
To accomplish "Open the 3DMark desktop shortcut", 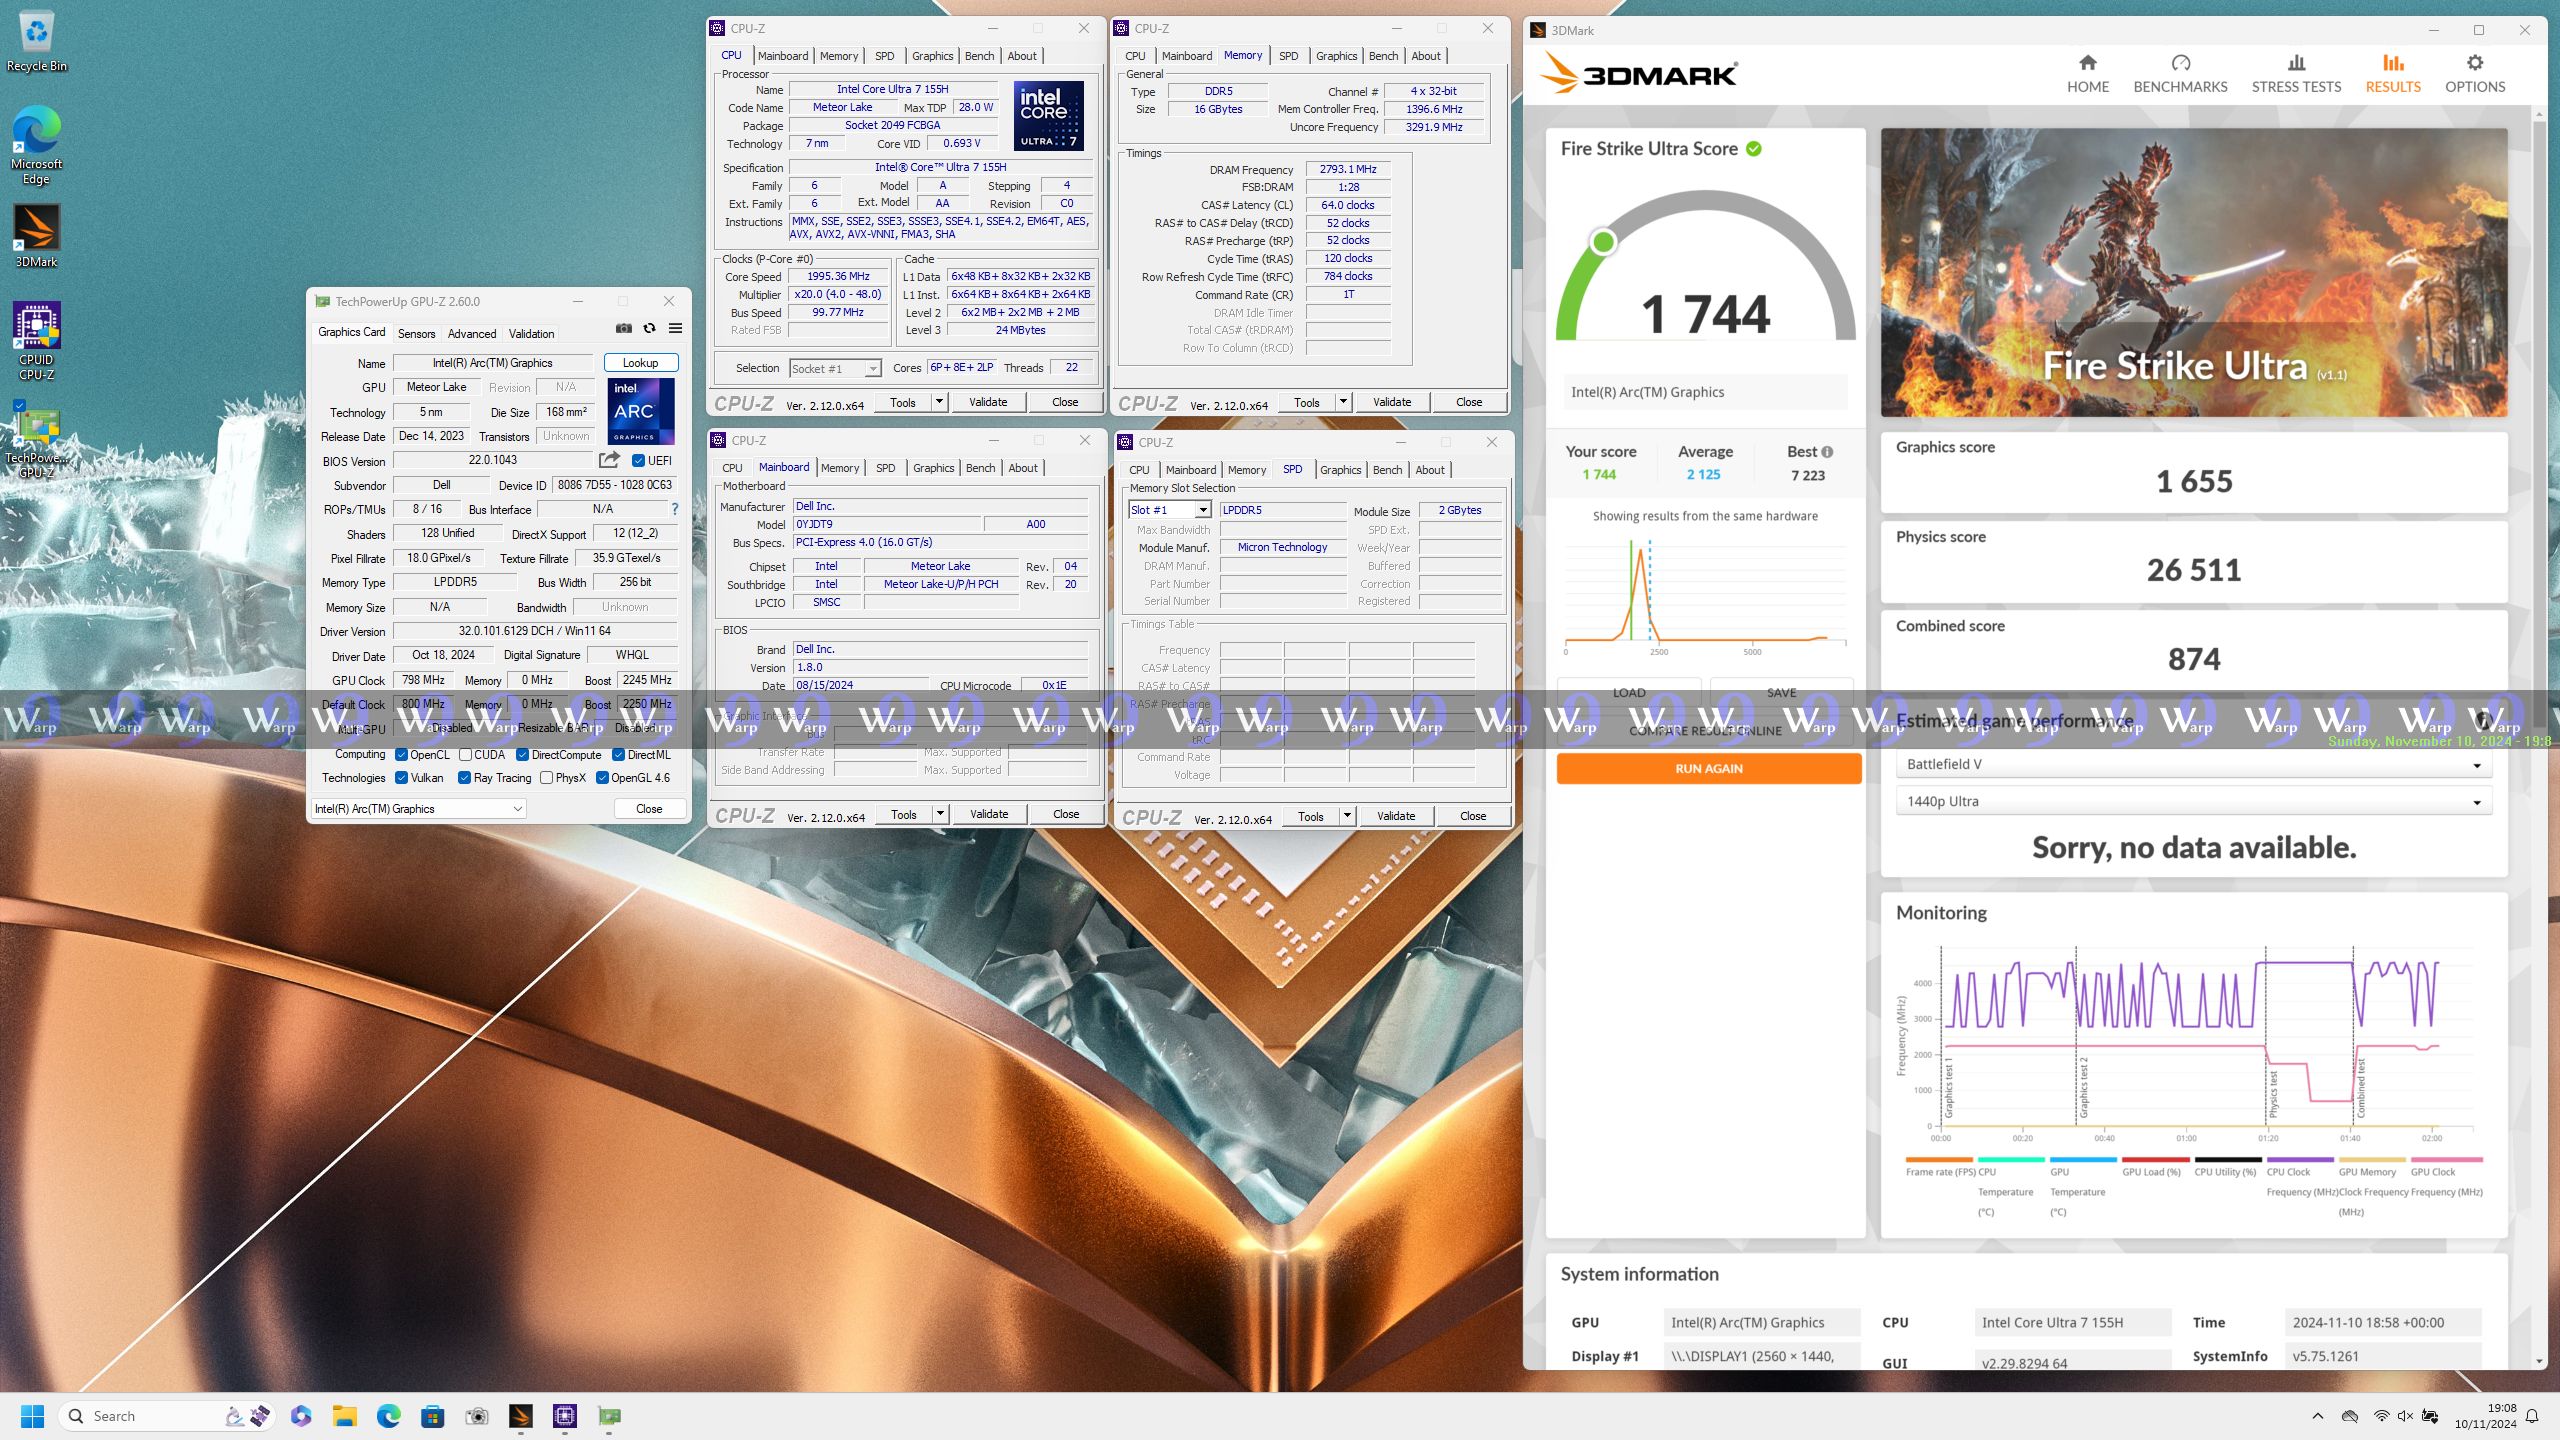I will point(37,236).
